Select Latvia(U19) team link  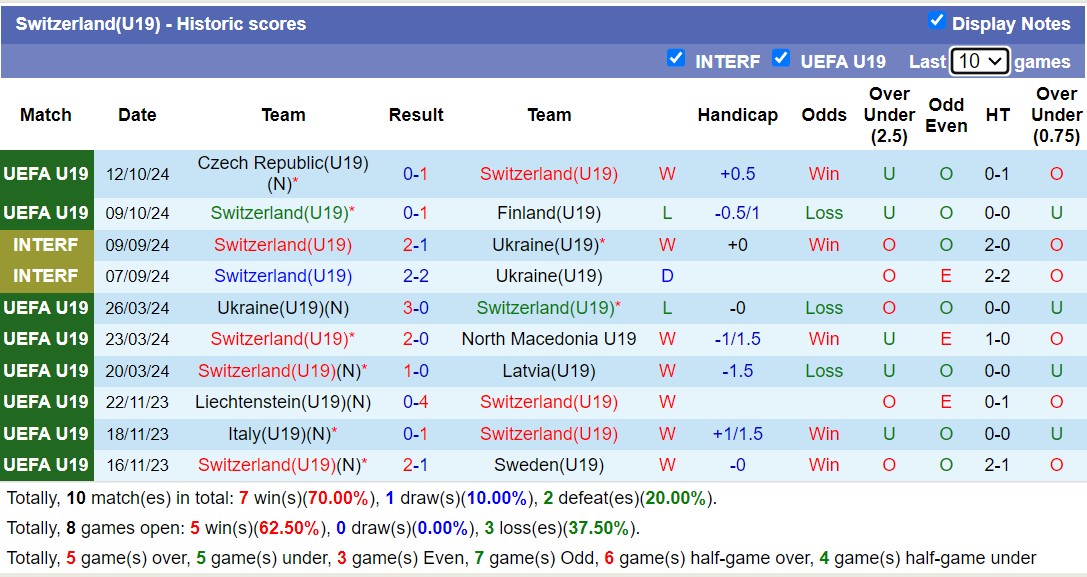(x=549, y=371)
